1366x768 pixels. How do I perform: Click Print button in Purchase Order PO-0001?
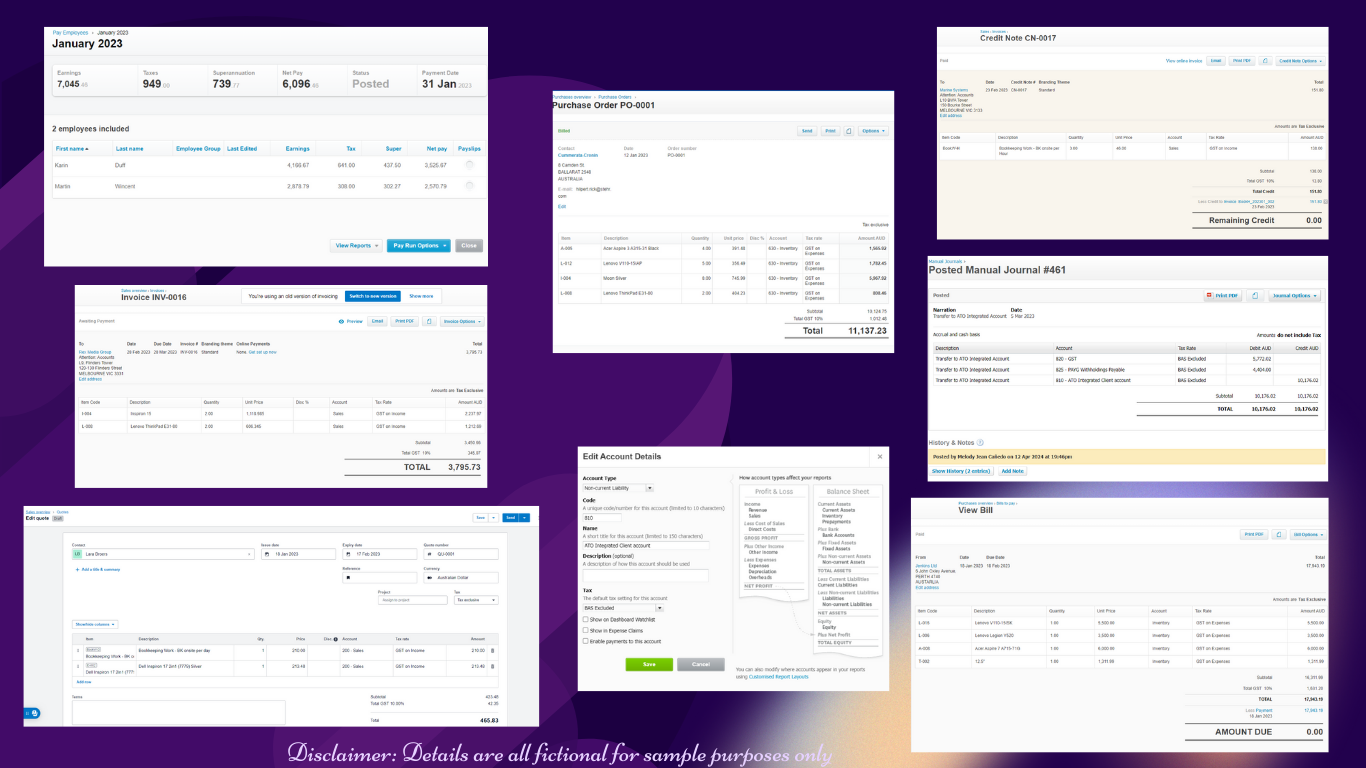[830, 131]
